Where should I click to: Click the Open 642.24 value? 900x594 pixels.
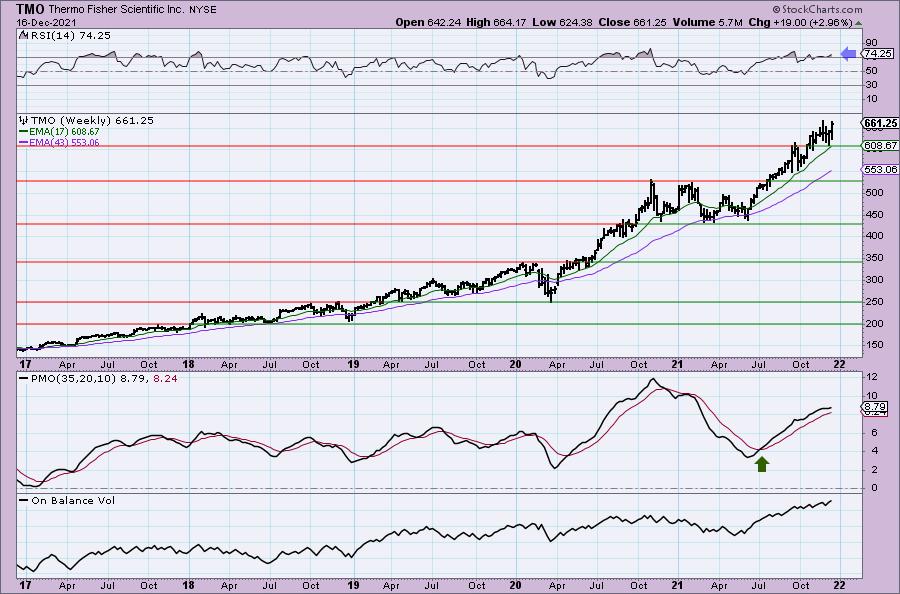click(x=428, y=22)
